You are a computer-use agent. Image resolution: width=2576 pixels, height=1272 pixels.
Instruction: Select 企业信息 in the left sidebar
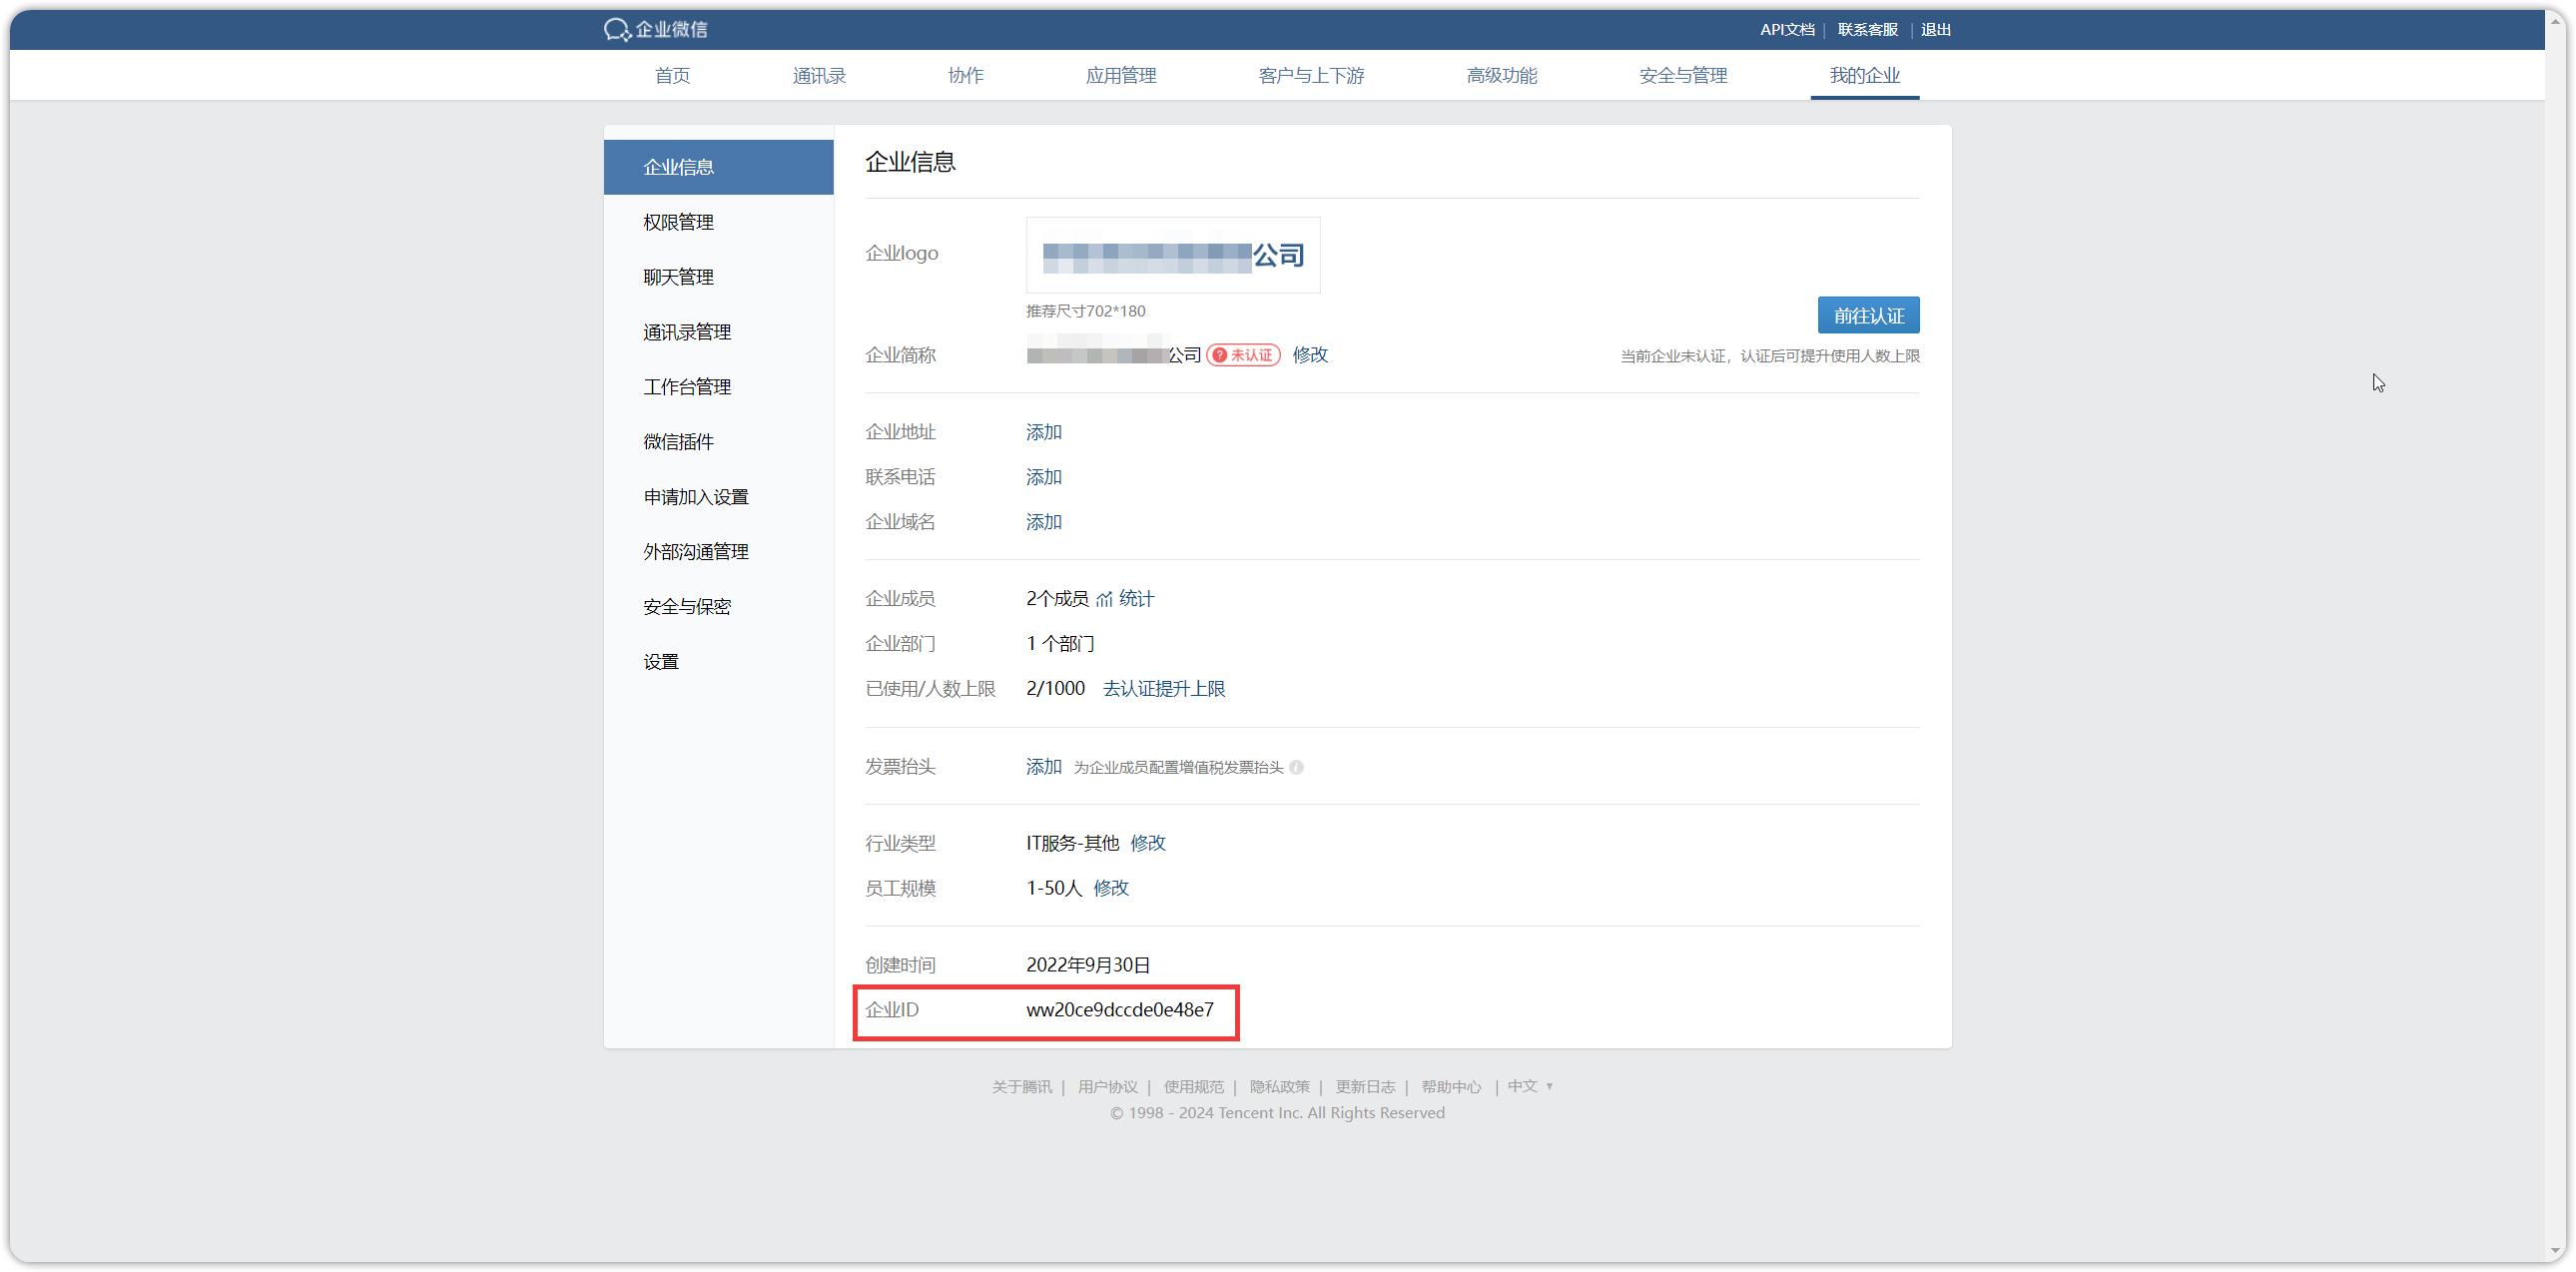[x=718, y=167]
